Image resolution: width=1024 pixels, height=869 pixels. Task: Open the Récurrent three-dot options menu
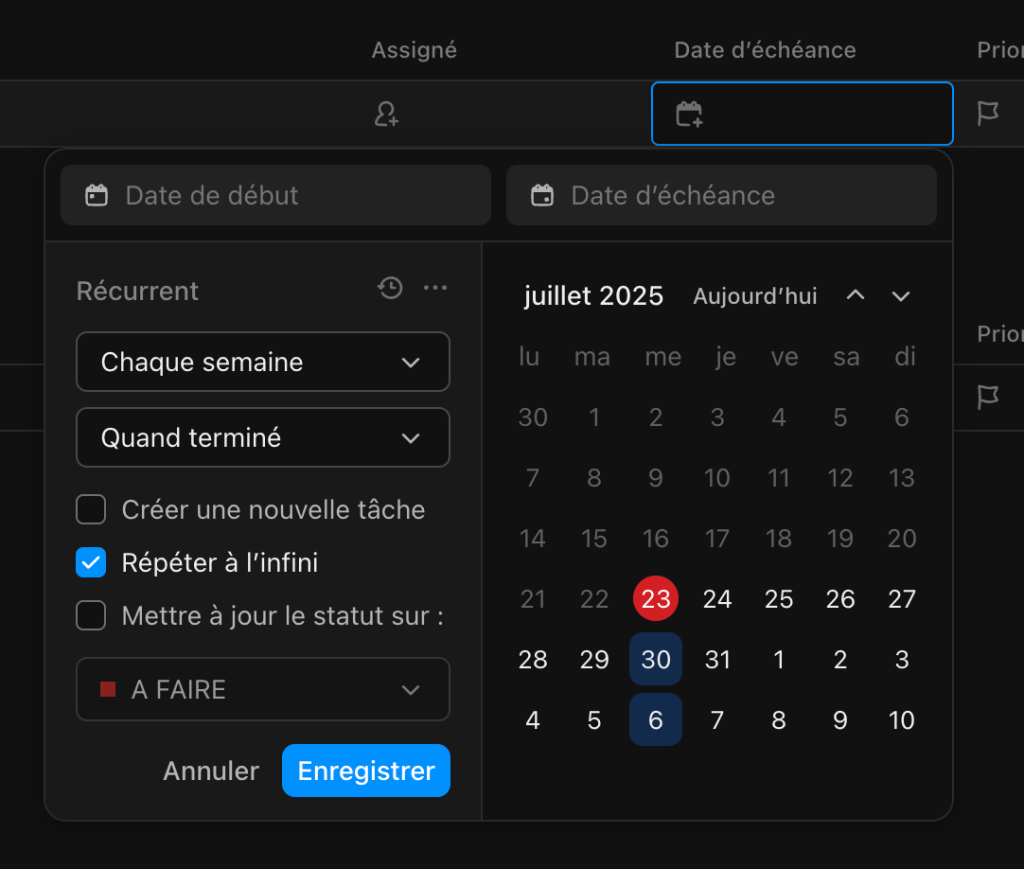(435, 289)
